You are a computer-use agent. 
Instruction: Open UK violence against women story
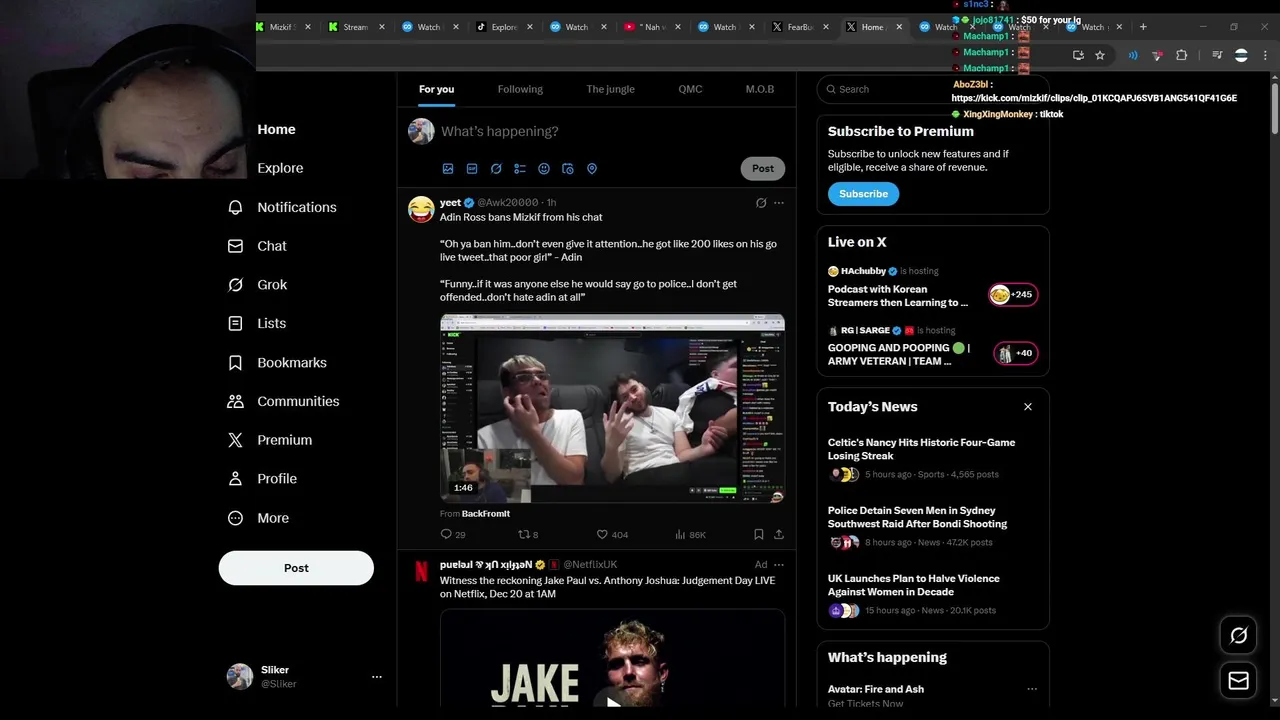[x=932, y=594]
